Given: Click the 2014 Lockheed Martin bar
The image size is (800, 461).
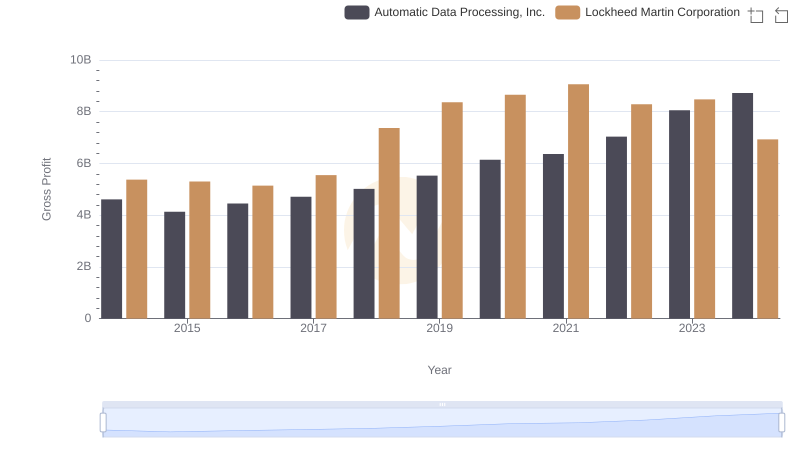Looking at the screenshot, I should click(137, 249).
